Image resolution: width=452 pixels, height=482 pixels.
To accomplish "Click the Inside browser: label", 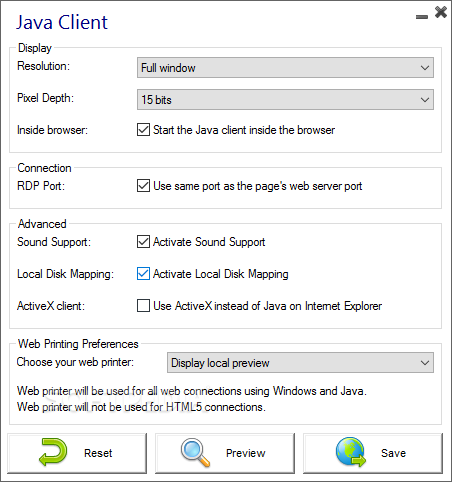I will [52, 130].
